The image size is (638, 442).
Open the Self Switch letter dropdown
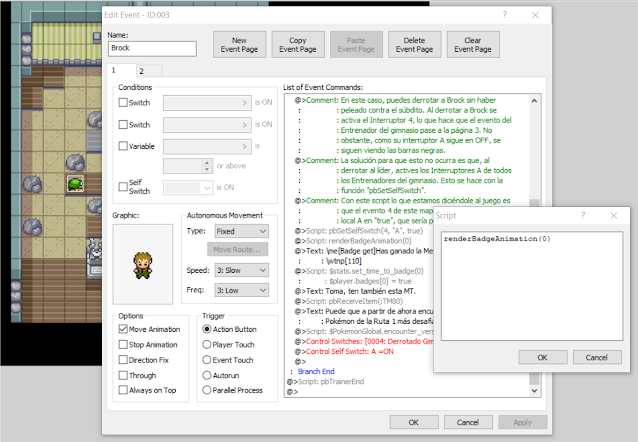click(x=207, y=188)
